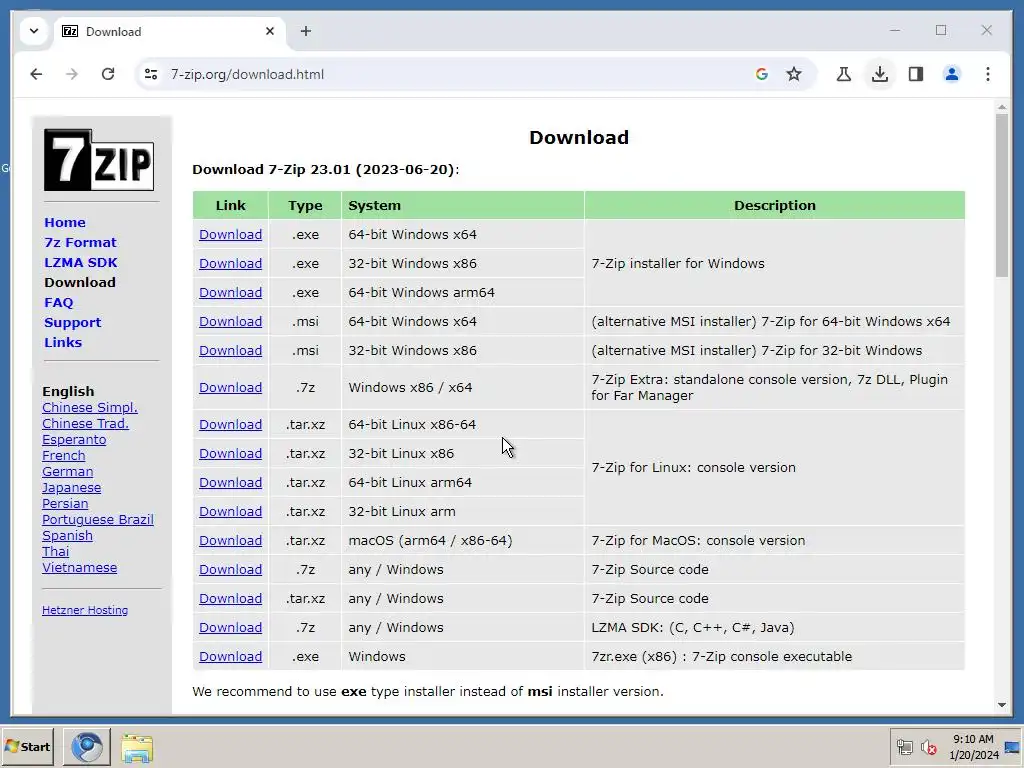Toggle the side panel icon
Viewport: 1024px width, 768px height.
pos(916,74)
